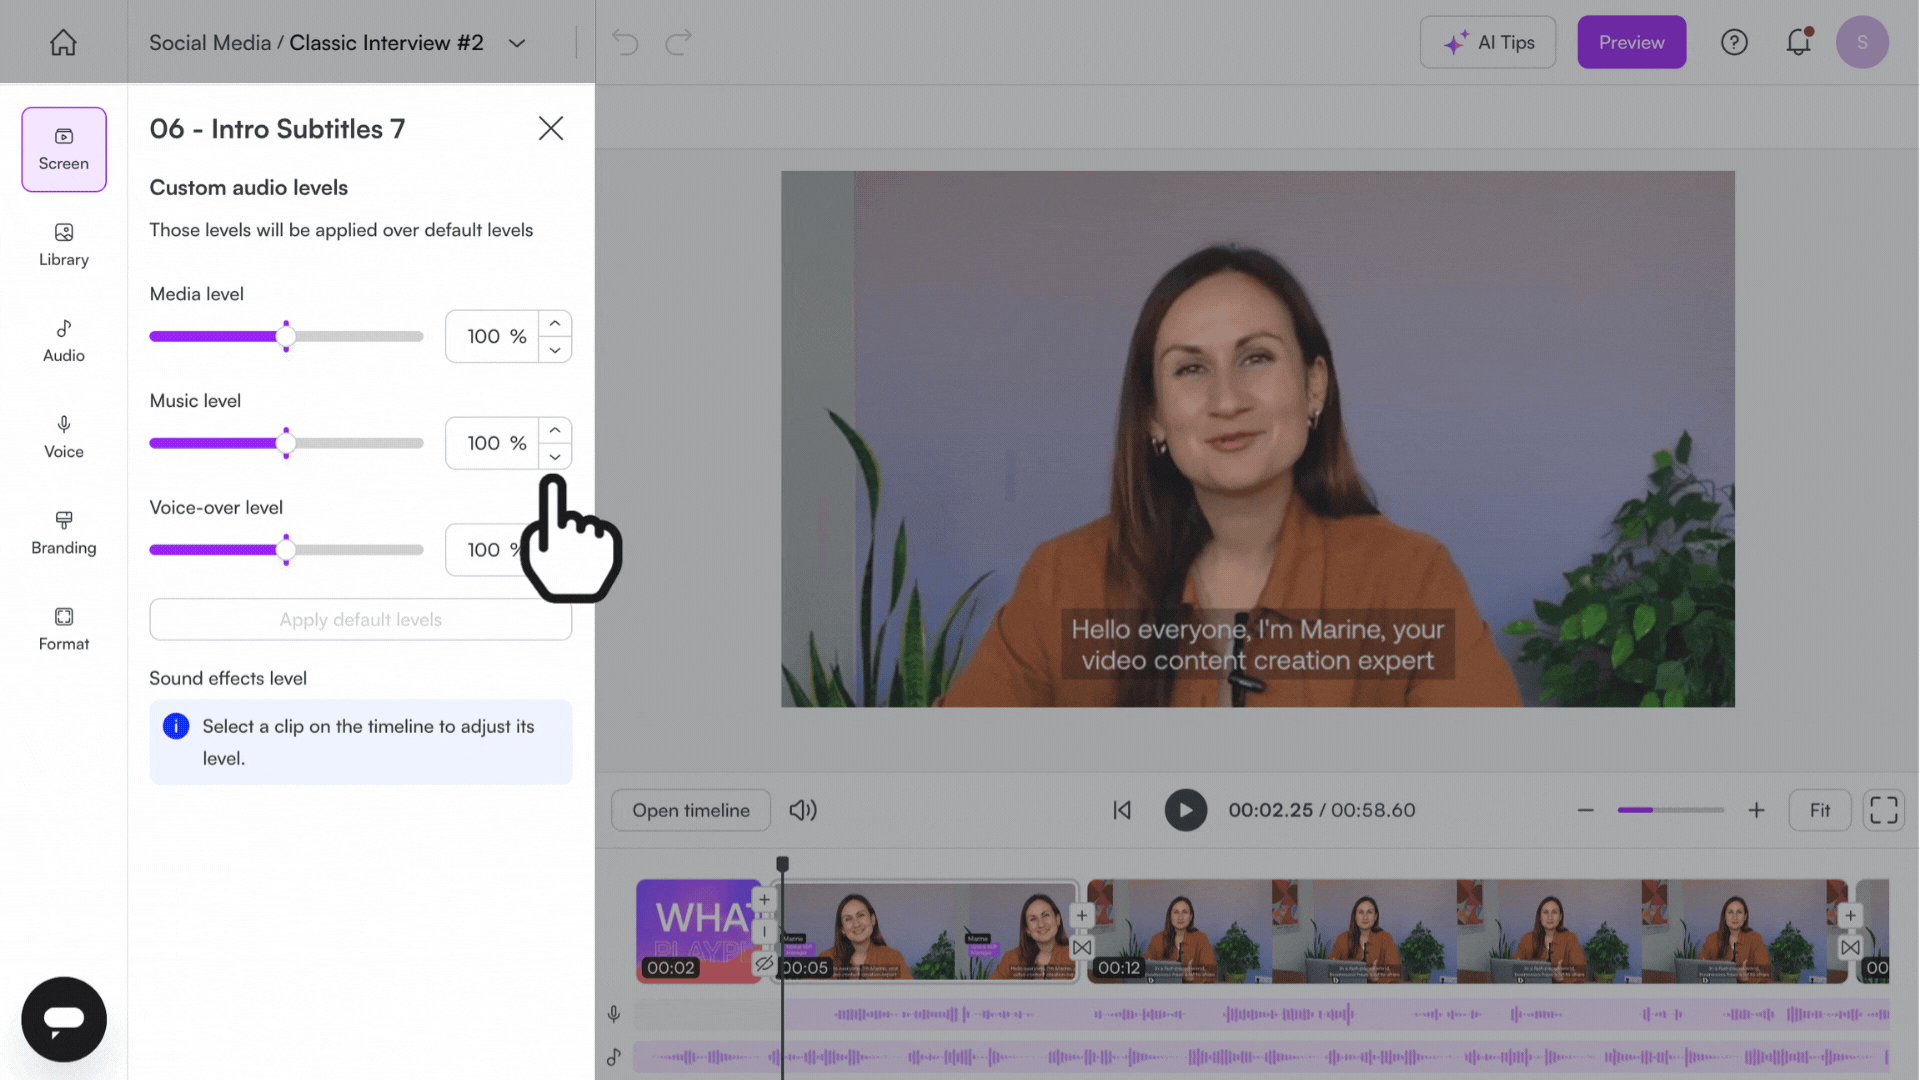The height and width of the screenshot is (1080, 1920).
Task: Decrease Music level with down arrow
Action: [555, 457]
